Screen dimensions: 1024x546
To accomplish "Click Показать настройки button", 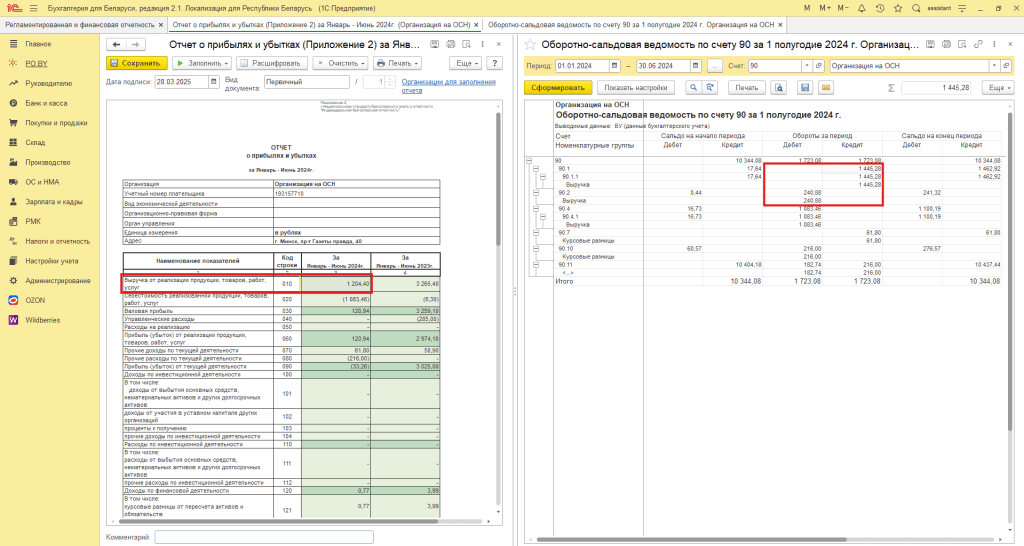I will click(635, 88).
